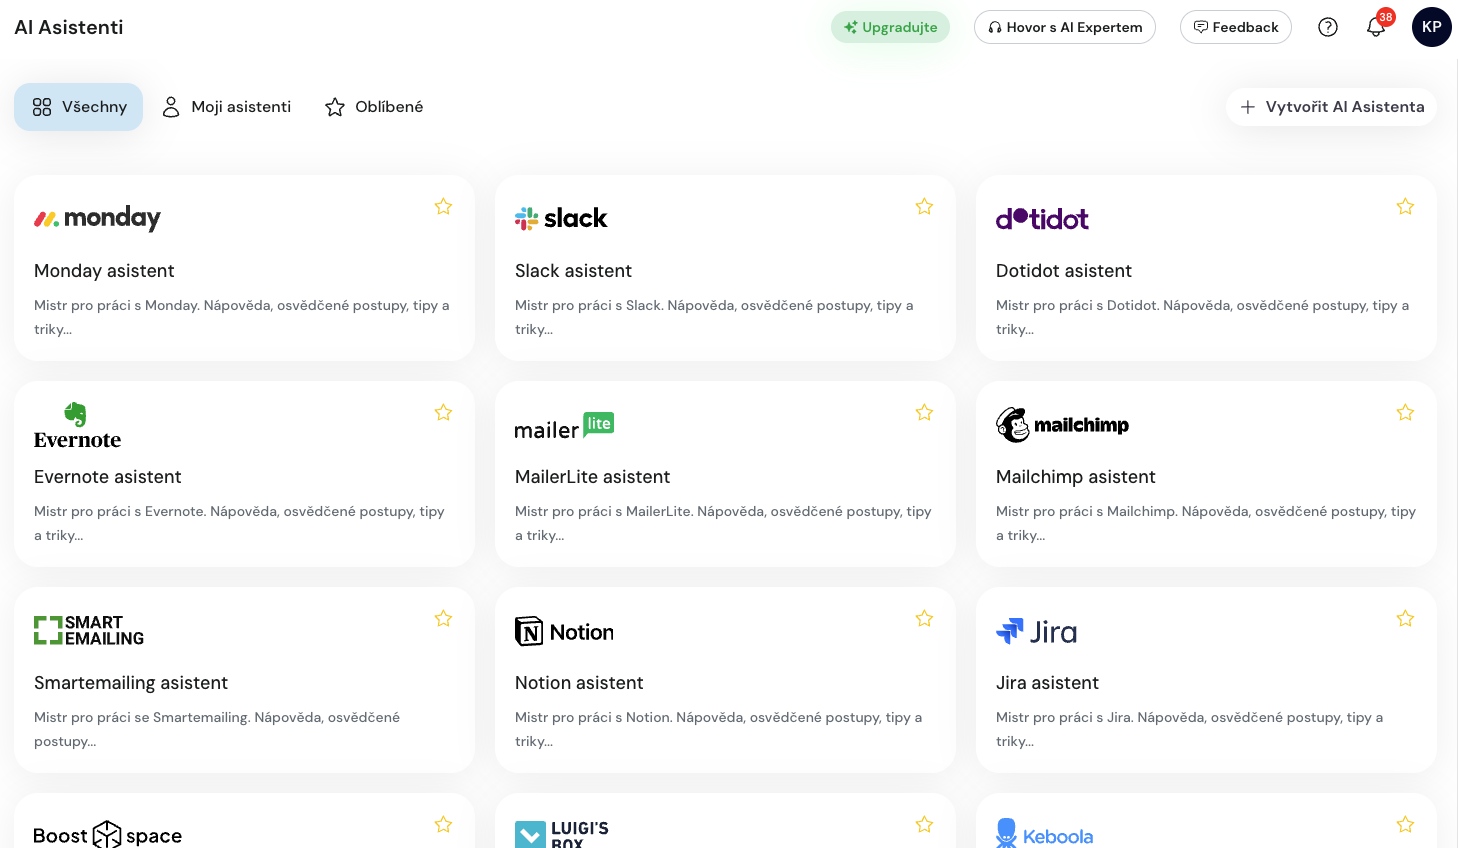Open the Mailchimp asistent title
The height and width of the screenshot is (848, 1458).
click(1076, 477)
